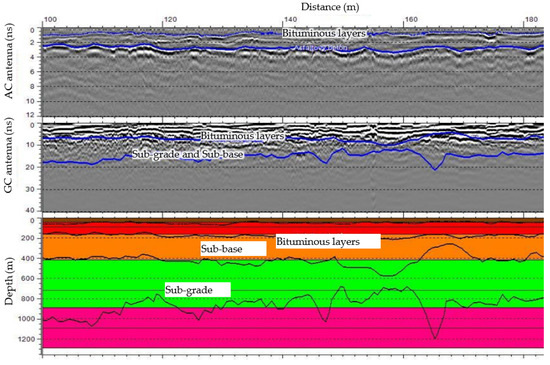The height and width of the screenshot is (365, 550).
Task: Click the Sub-grade label box
Action: [197, 290]
